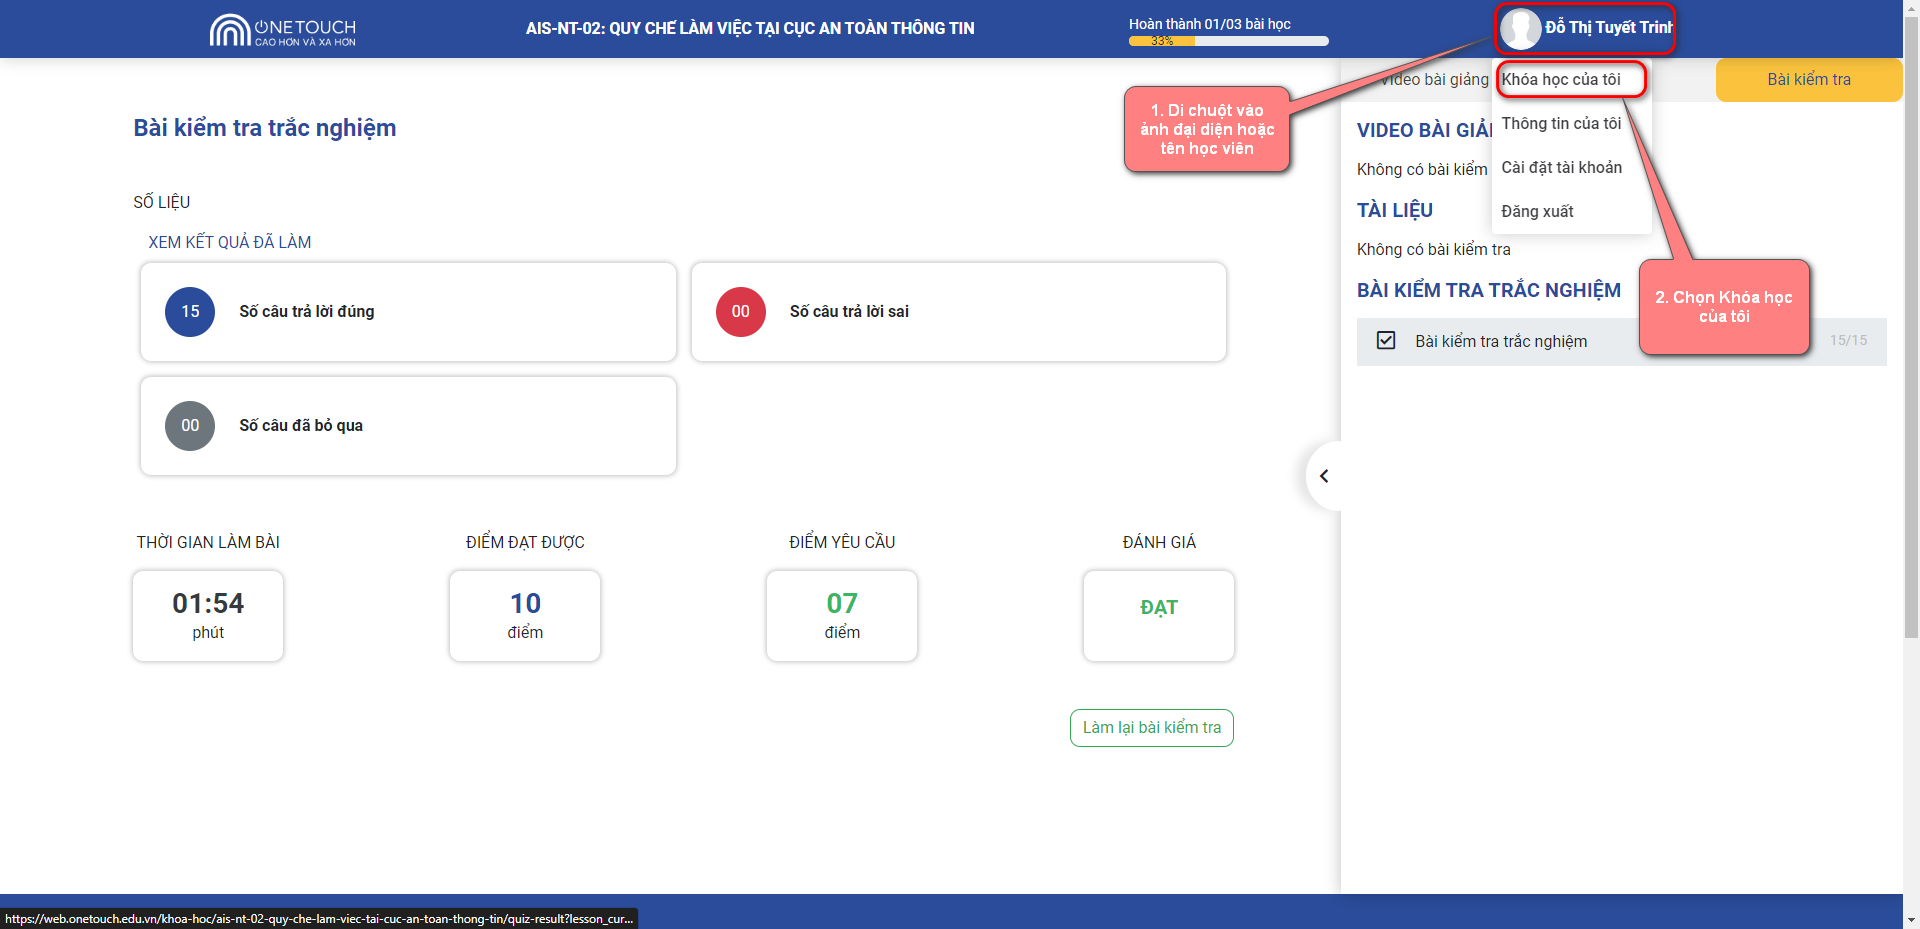The width and height of the screenshot is (1920, 929).
Task: Click the Số câu trả lời đúng card
Action: pos(408,312)
